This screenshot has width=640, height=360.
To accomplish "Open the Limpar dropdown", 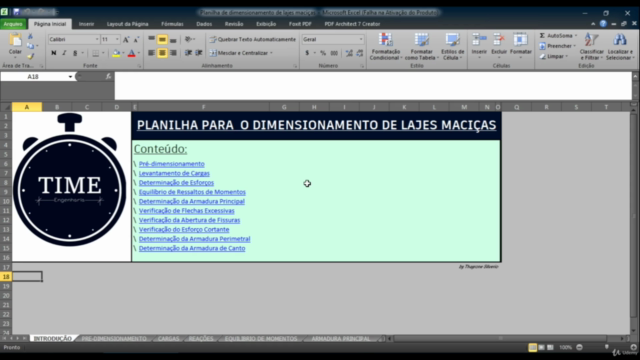I will point(554,56).
